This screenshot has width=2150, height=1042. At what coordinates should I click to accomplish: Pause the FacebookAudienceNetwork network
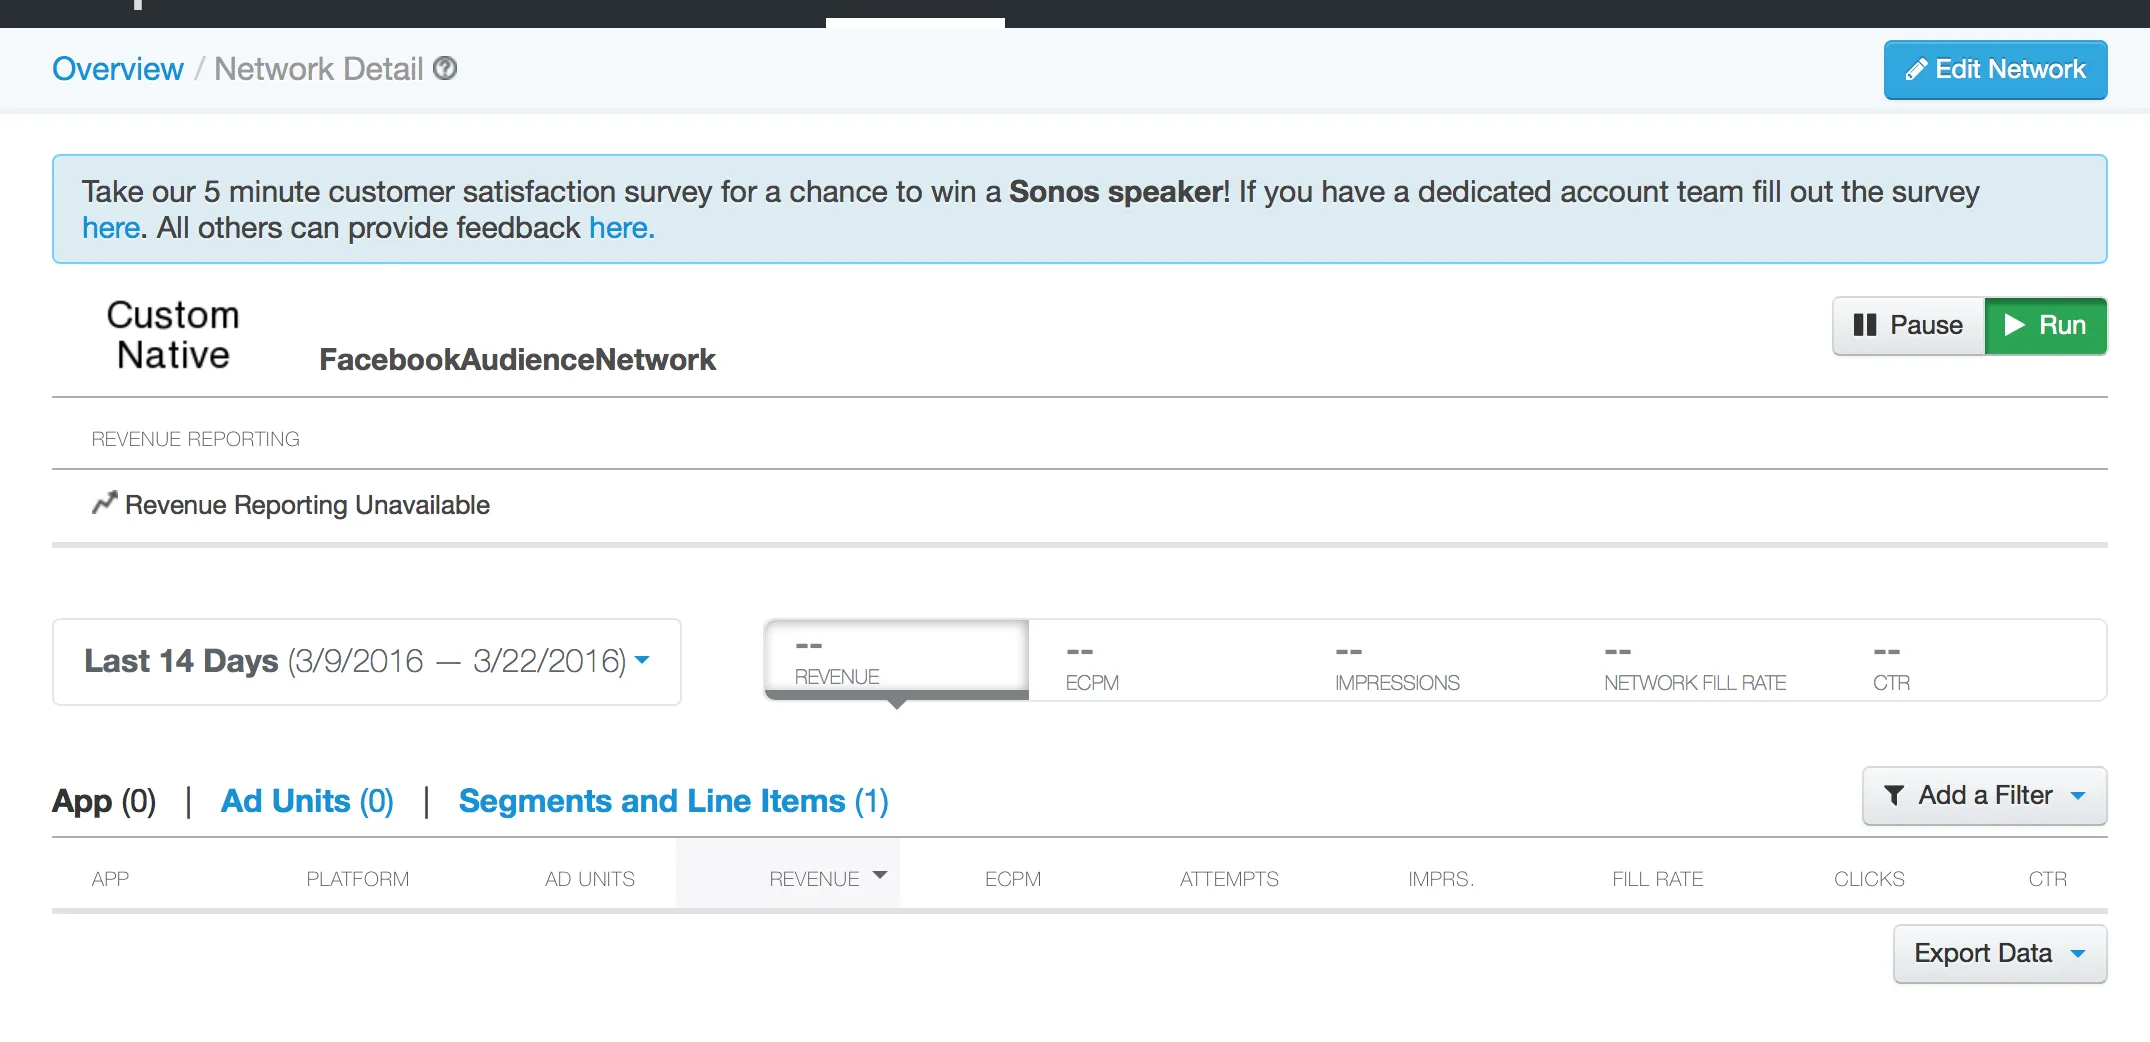tap(1908, 326)
